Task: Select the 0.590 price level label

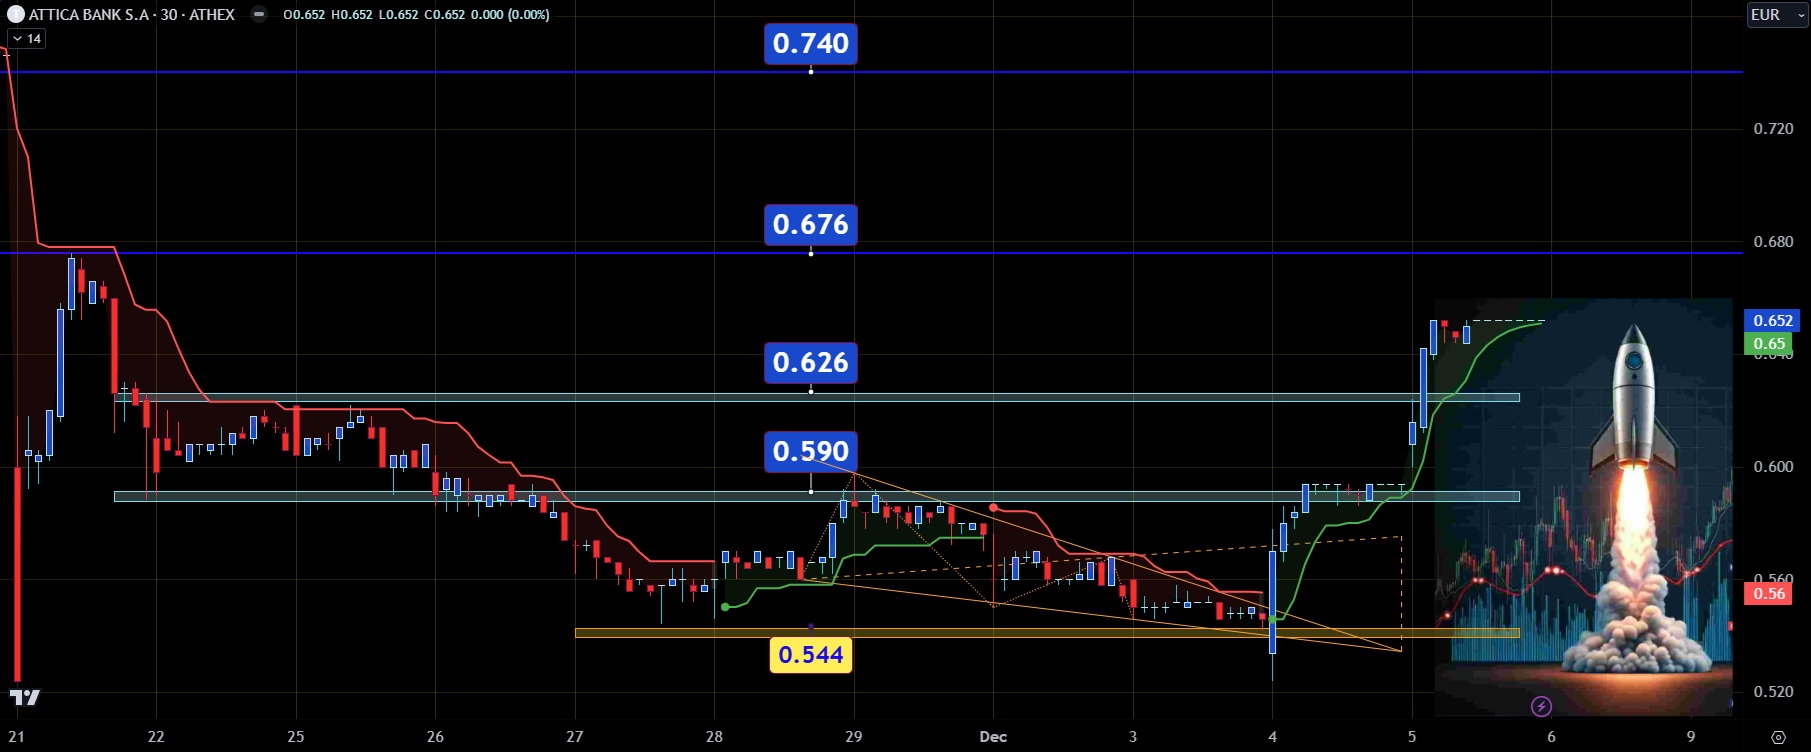Action: pos(811,451)
